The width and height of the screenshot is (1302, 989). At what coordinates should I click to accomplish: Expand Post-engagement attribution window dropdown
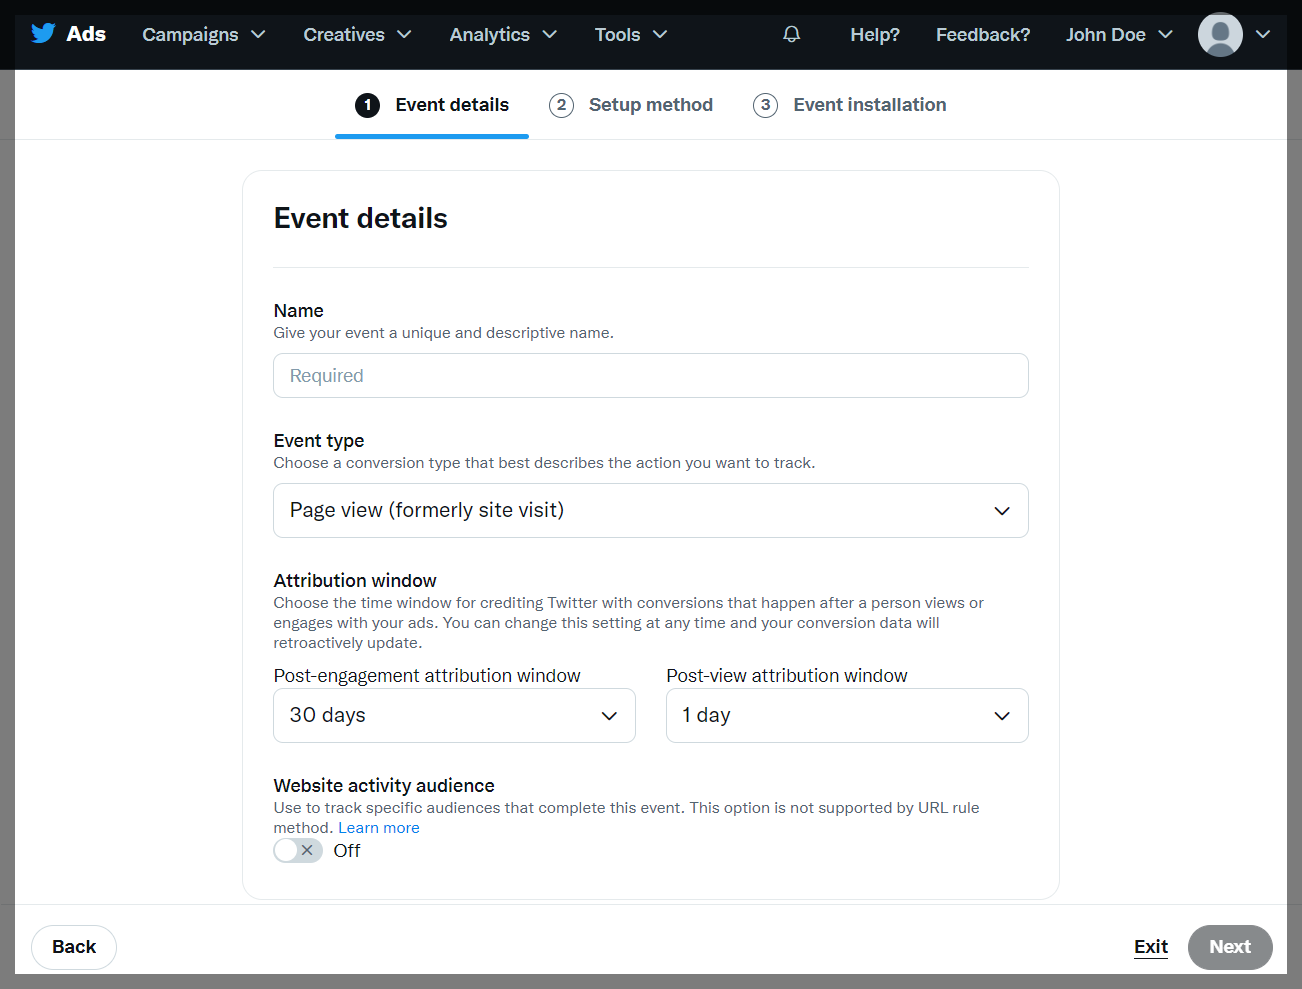(454, 716)
